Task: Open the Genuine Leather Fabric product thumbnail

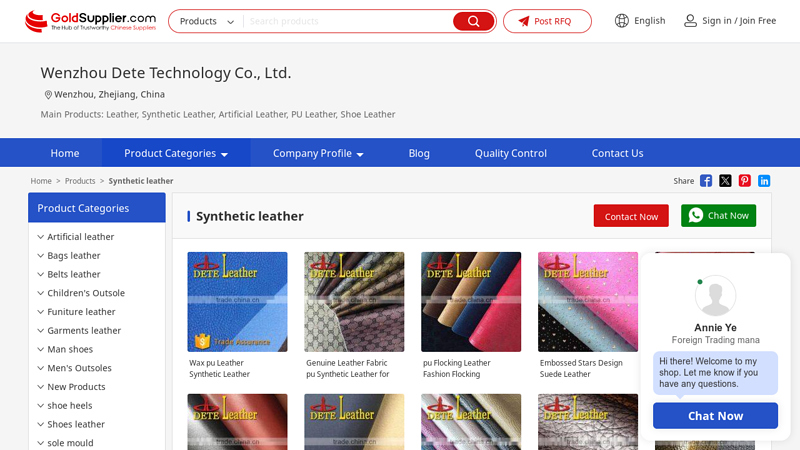Action: [354, 302]
